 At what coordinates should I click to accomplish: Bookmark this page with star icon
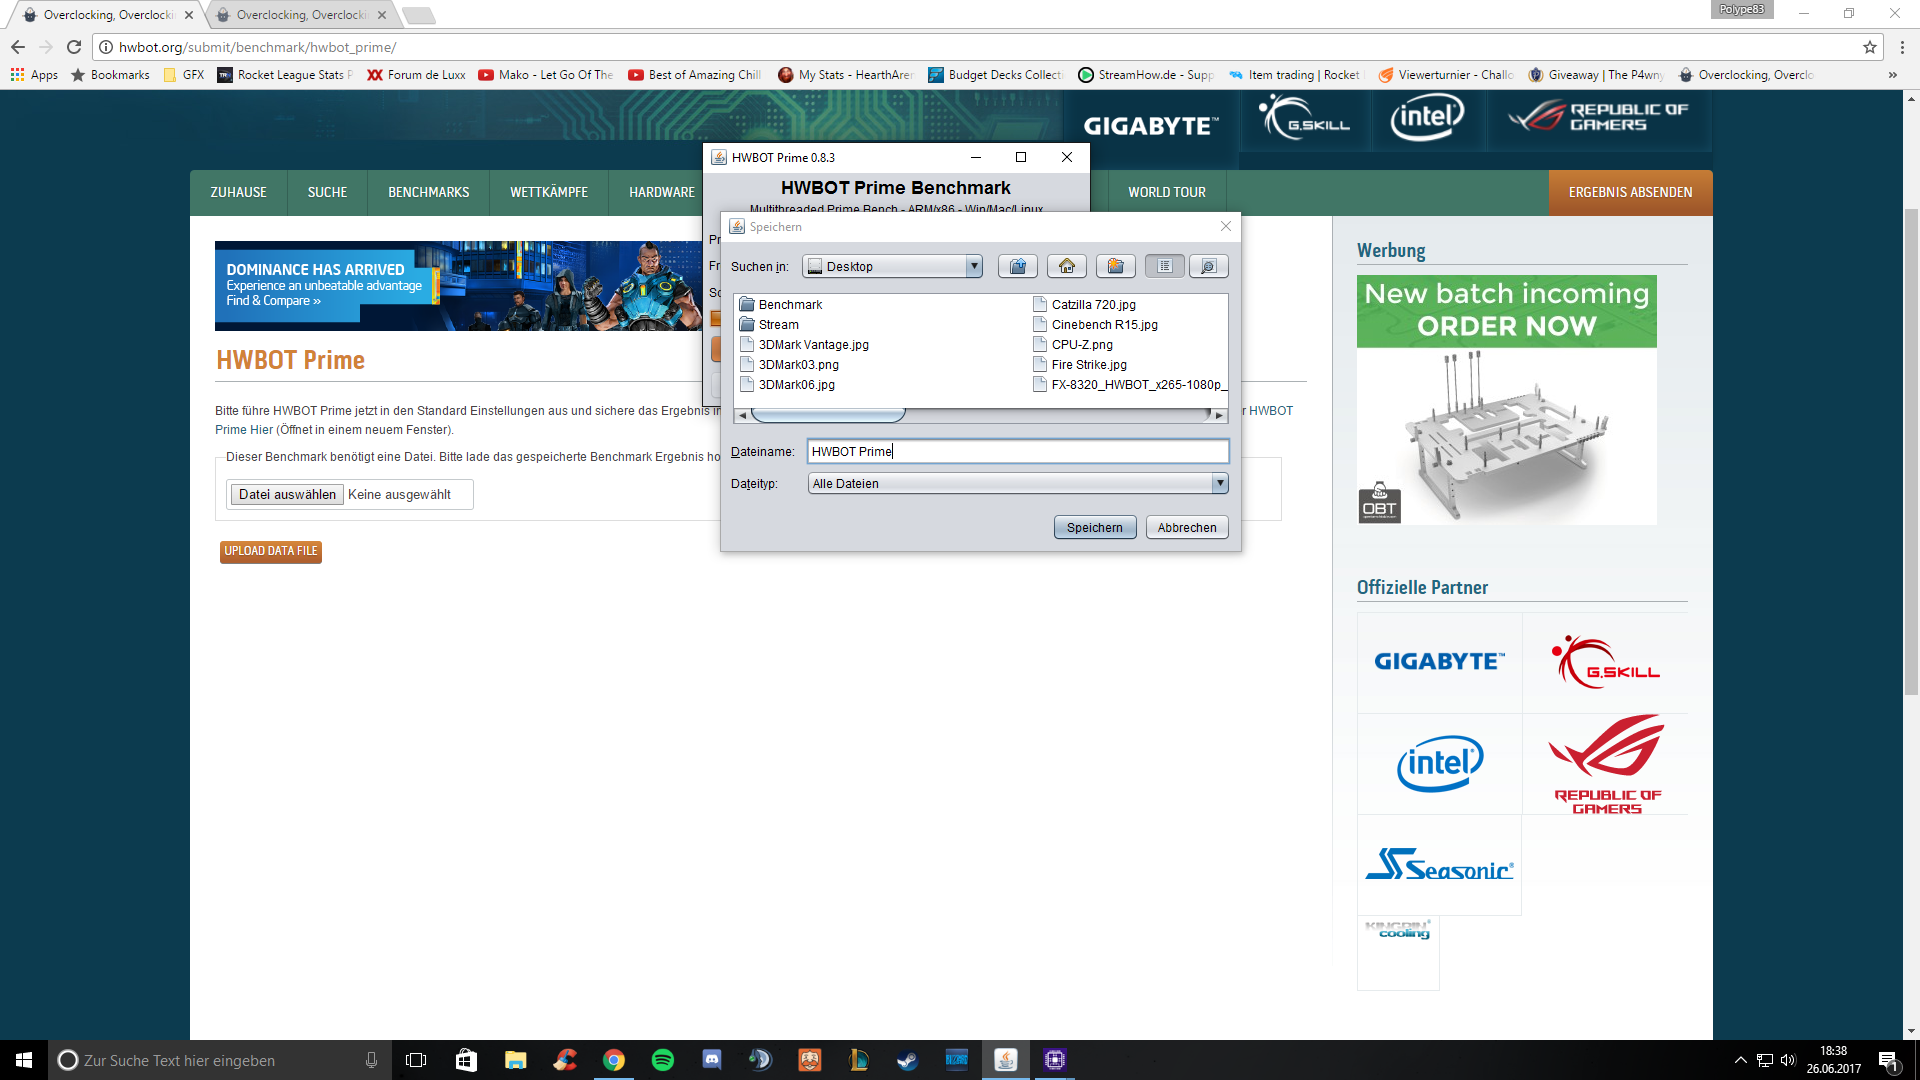[1869, 47]
